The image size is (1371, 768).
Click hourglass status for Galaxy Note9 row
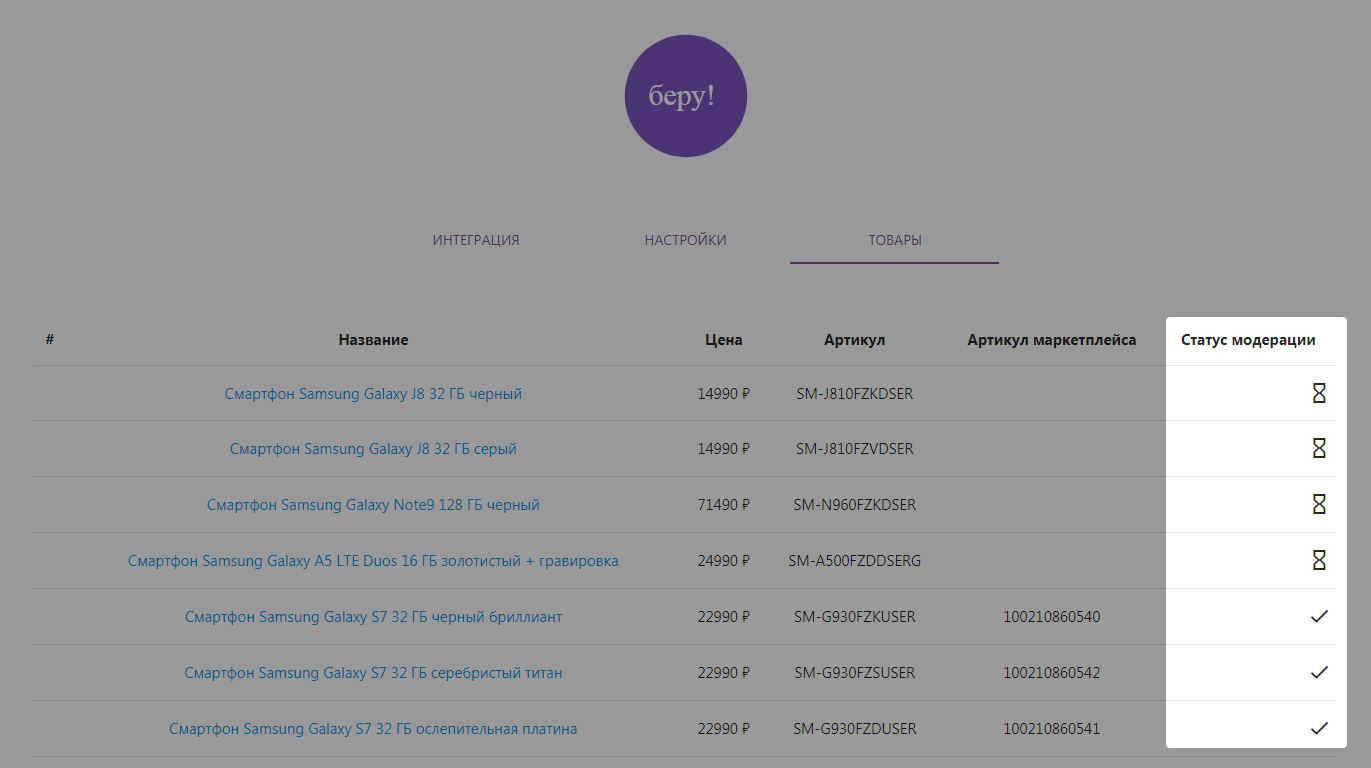(x=1319, y=505)
